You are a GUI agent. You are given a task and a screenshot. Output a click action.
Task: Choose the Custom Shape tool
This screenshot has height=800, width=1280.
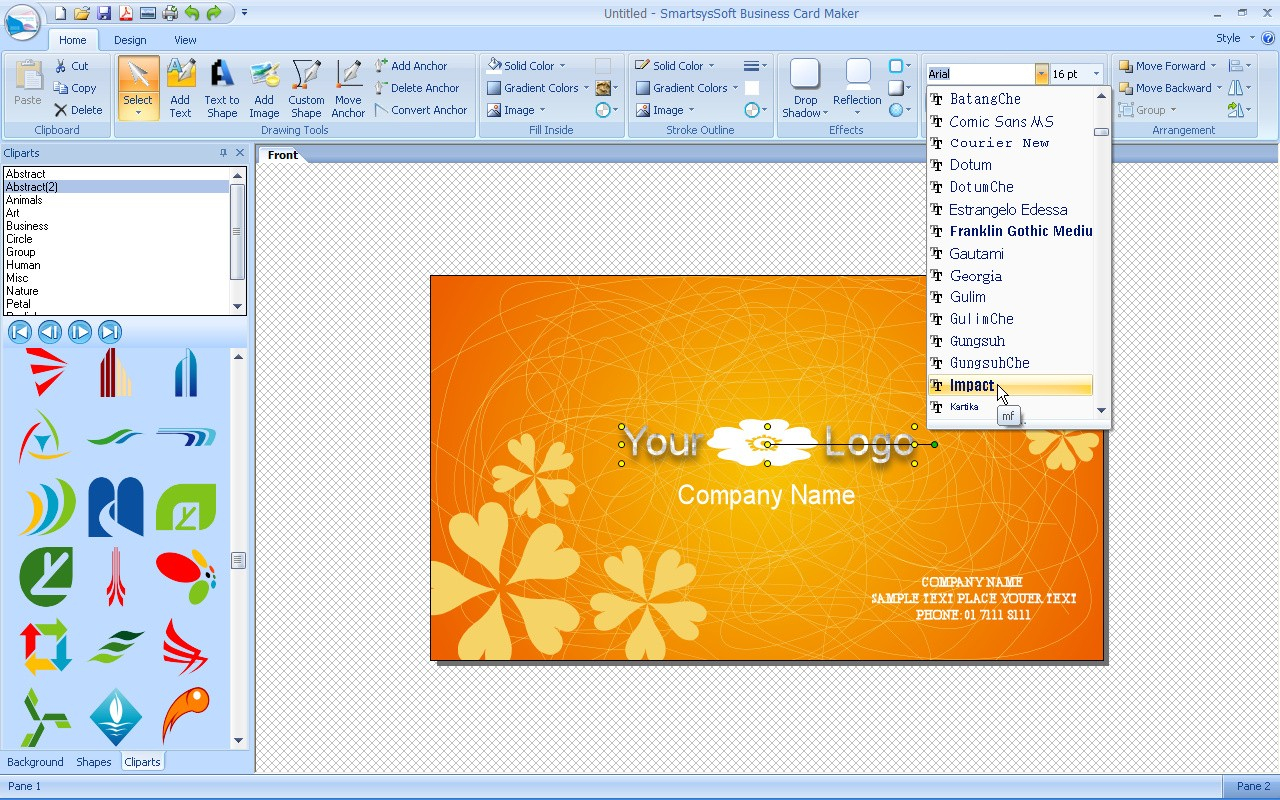click(x=305, y=88)
